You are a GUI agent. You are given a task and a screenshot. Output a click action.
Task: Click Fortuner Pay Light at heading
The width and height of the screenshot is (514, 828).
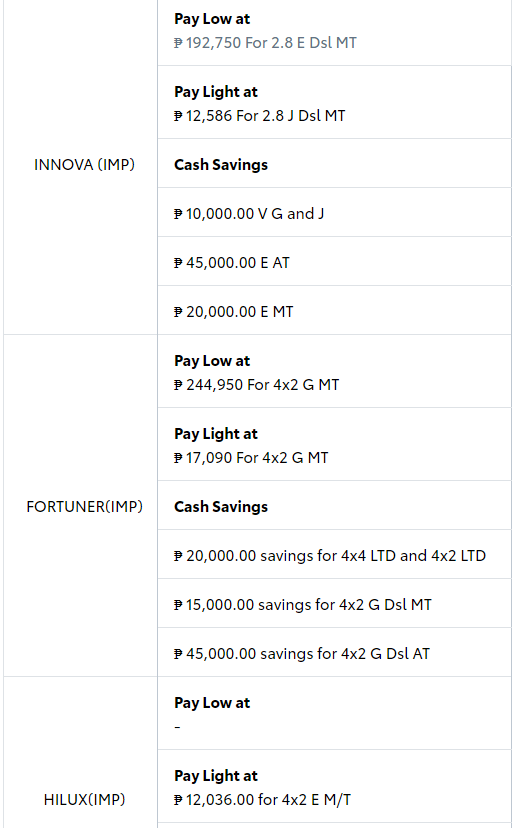click(x=216, y=434)
